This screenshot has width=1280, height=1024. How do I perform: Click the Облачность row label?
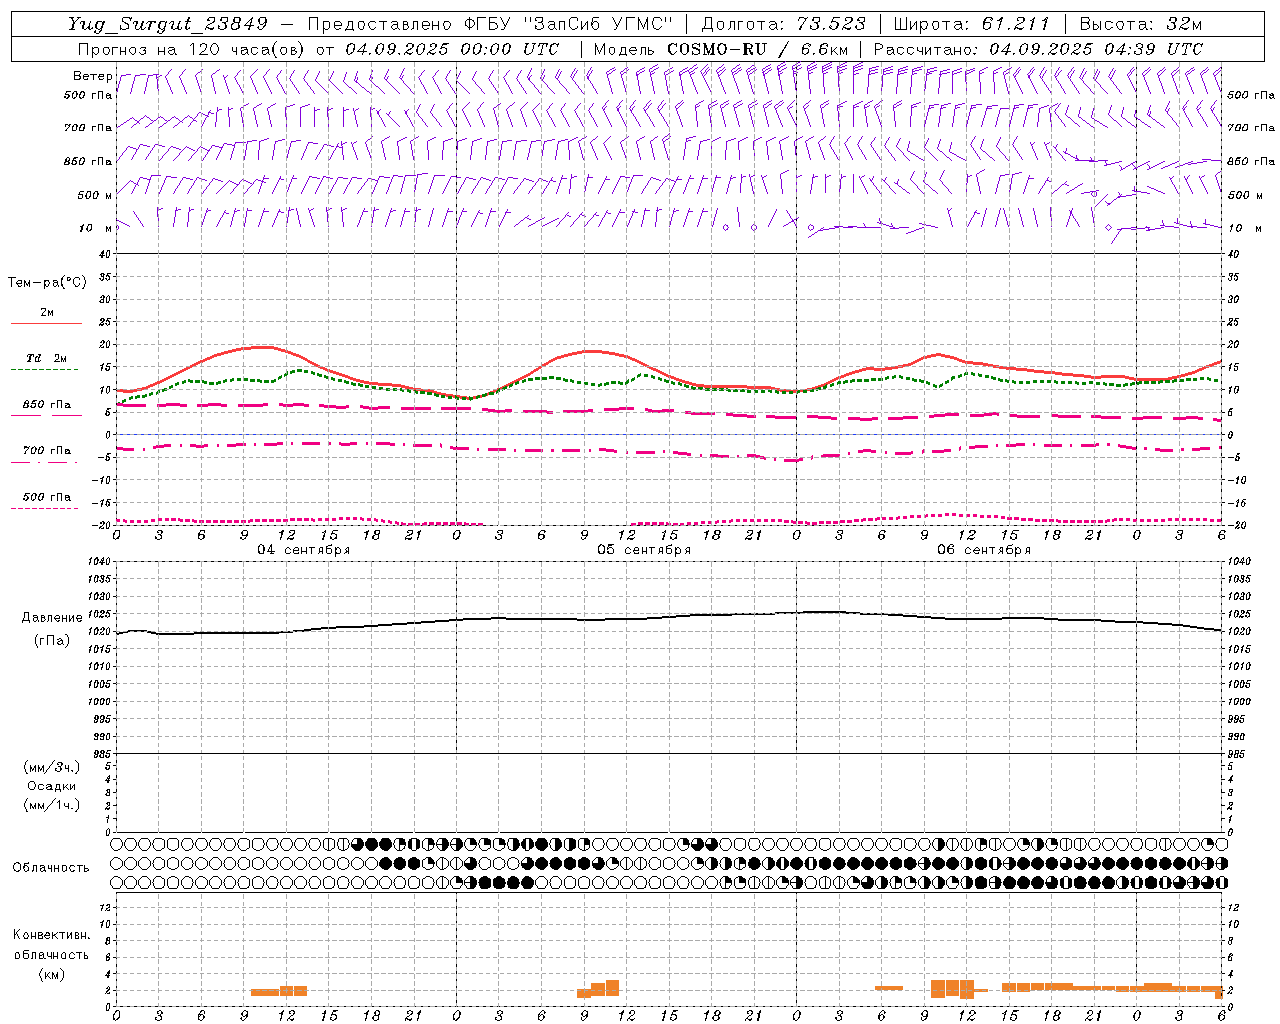[x=51, y=867]
